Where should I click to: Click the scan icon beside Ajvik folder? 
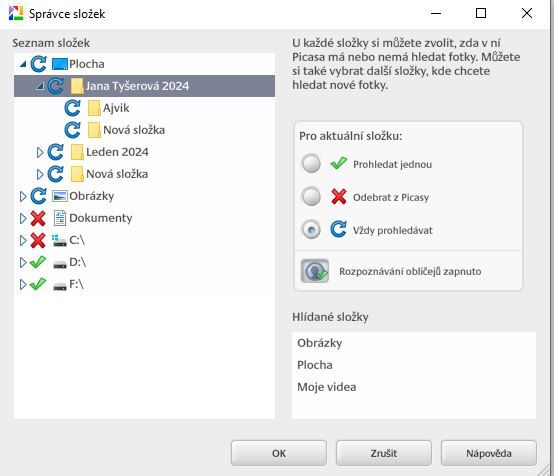72,108
